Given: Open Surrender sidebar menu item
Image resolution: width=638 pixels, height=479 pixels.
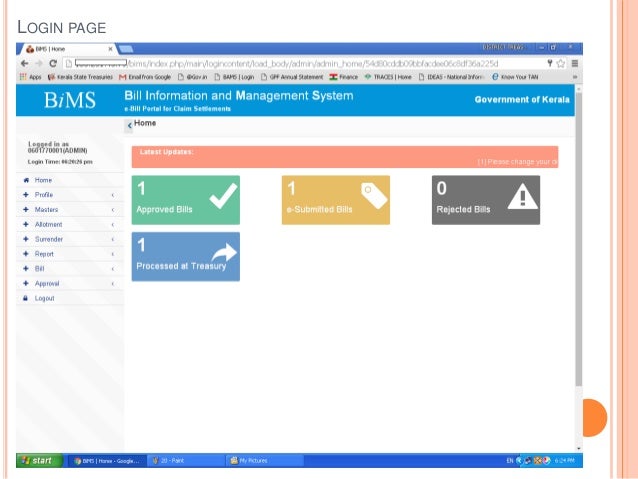Looking at the screenshot, I should pos(70,239).
